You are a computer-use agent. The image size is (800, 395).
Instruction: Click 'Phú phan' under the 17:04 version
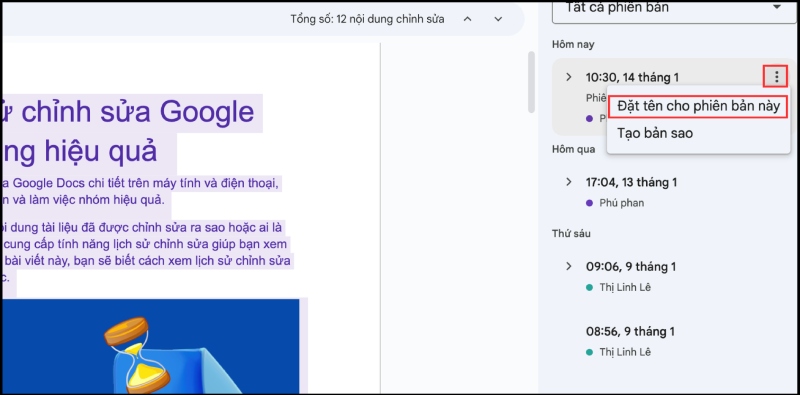point(621,203)
